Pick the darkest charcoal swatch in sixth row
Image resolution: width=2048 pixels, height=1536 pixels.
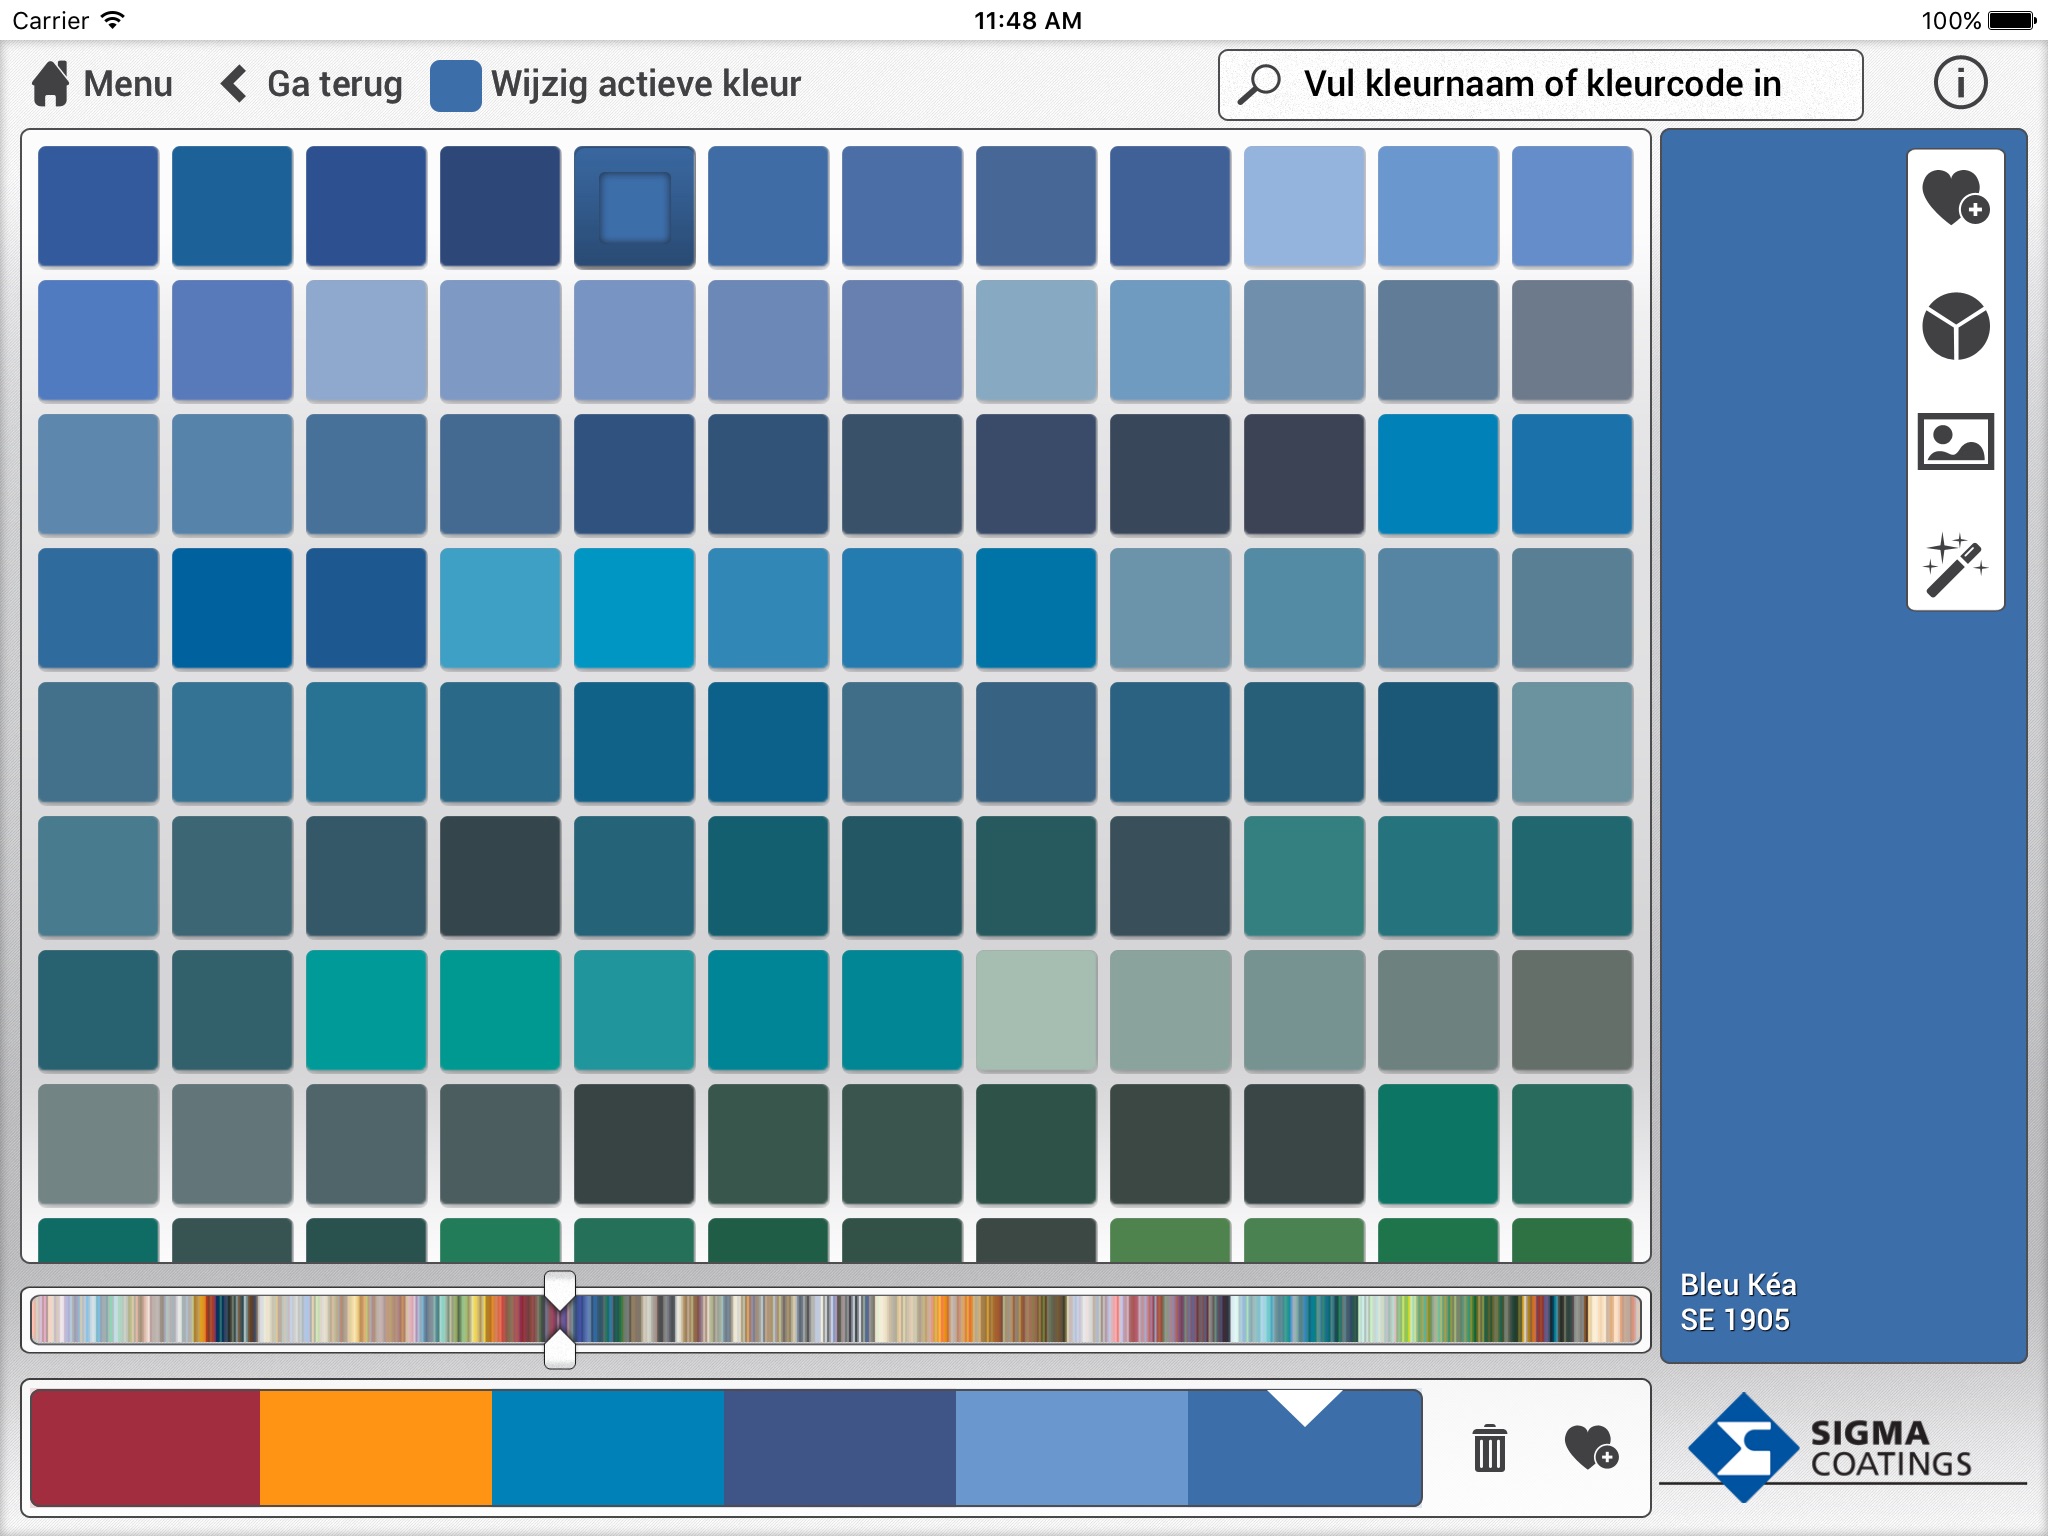point(500,876)
